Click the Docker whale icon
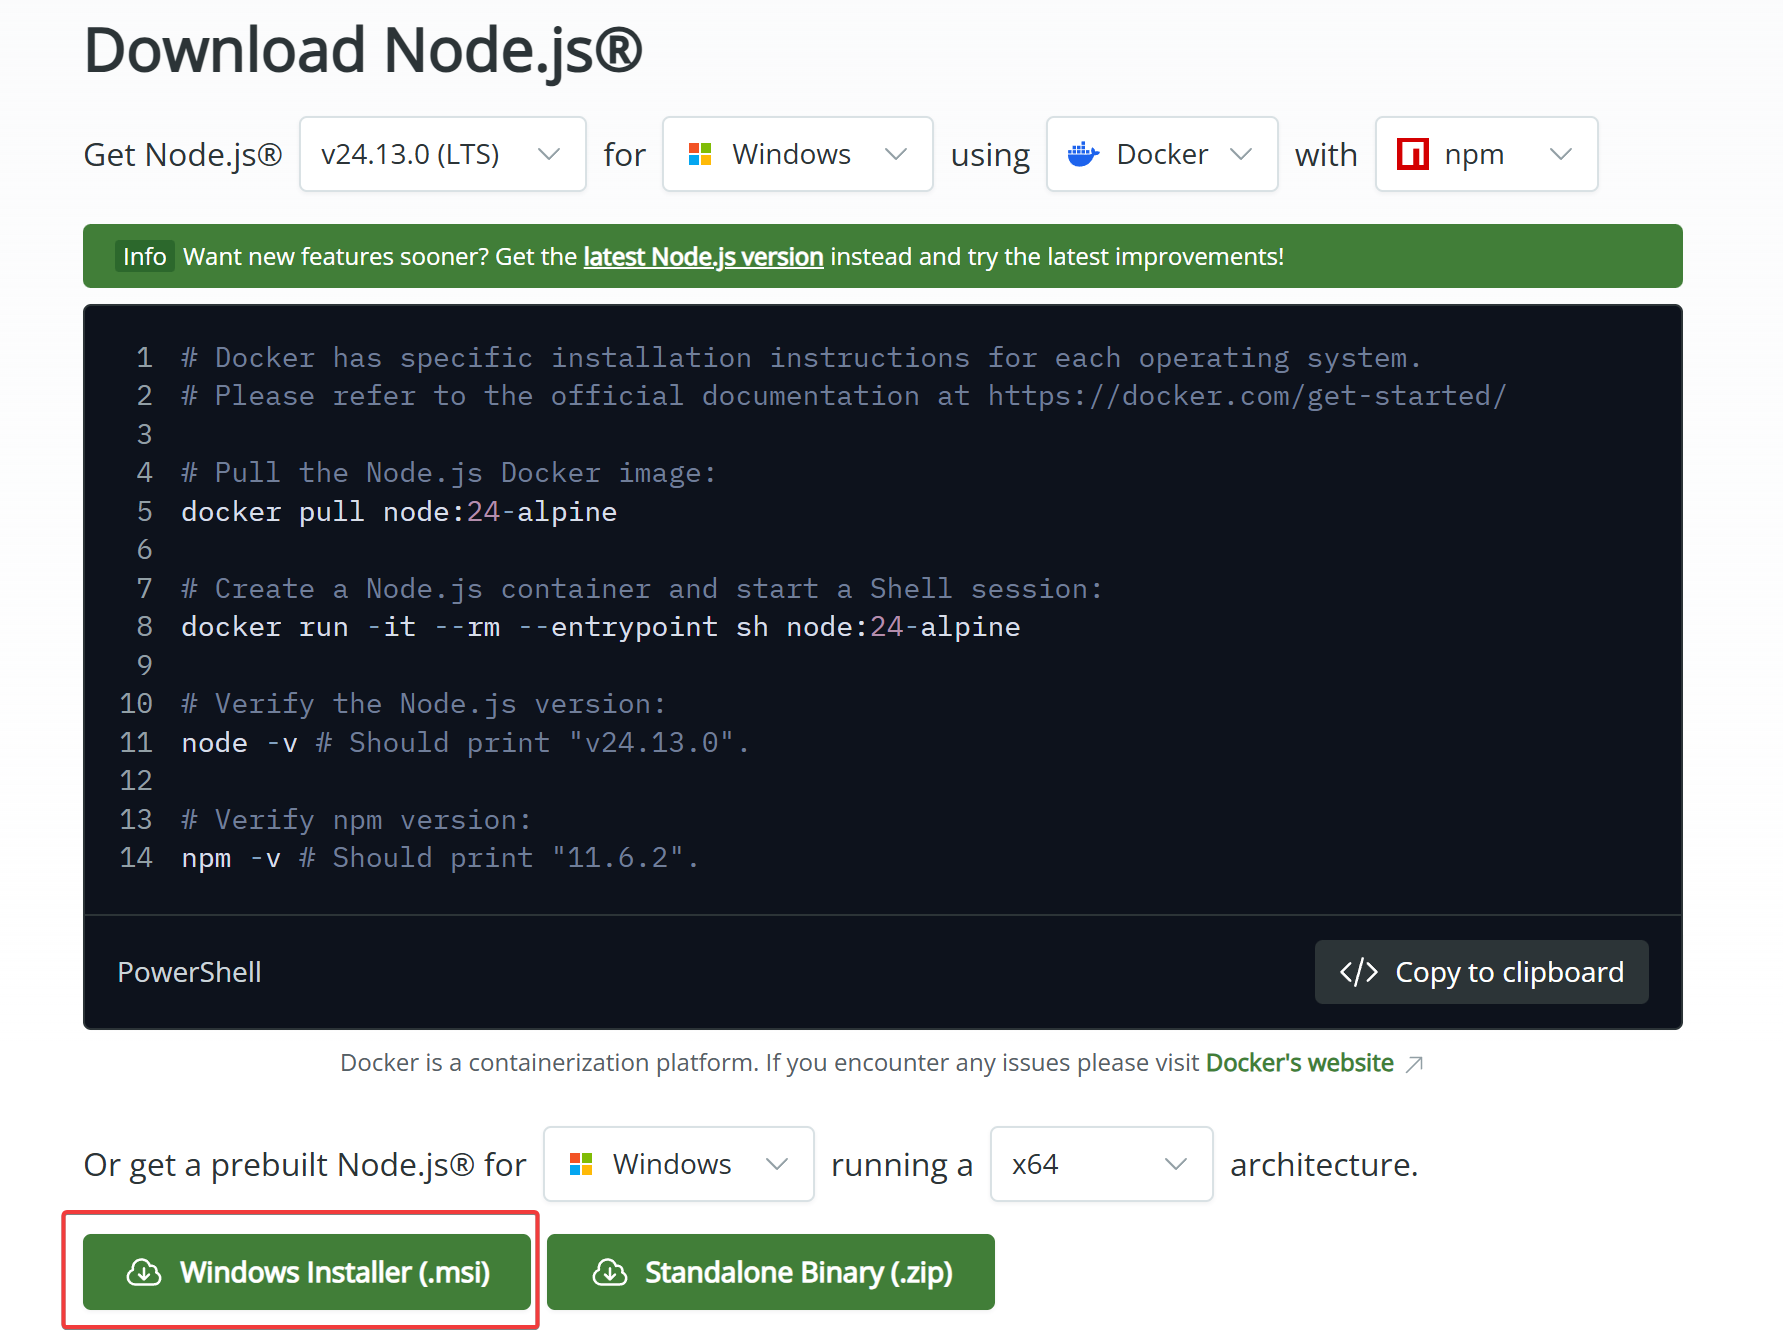Screen dimensions: 1783x1339 [1083, 154]
